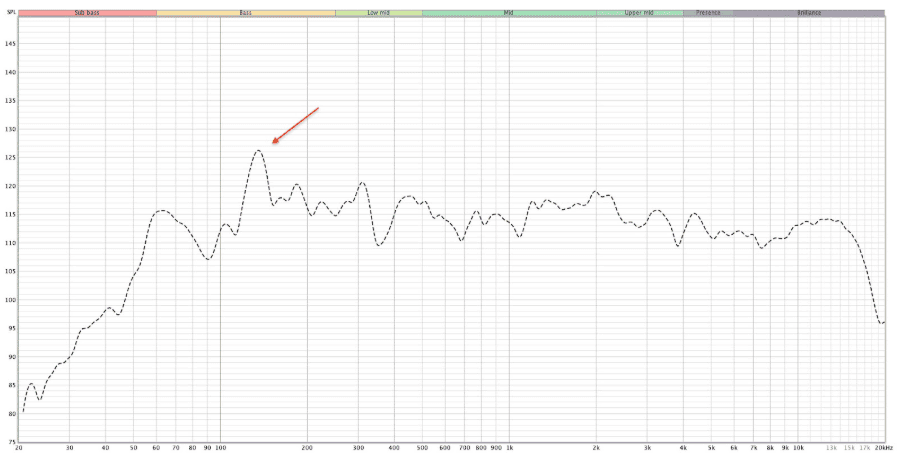Viewport: 900px width, 463px height.
Task: Click the 700 frequency axis label
Action: [464, 448]
